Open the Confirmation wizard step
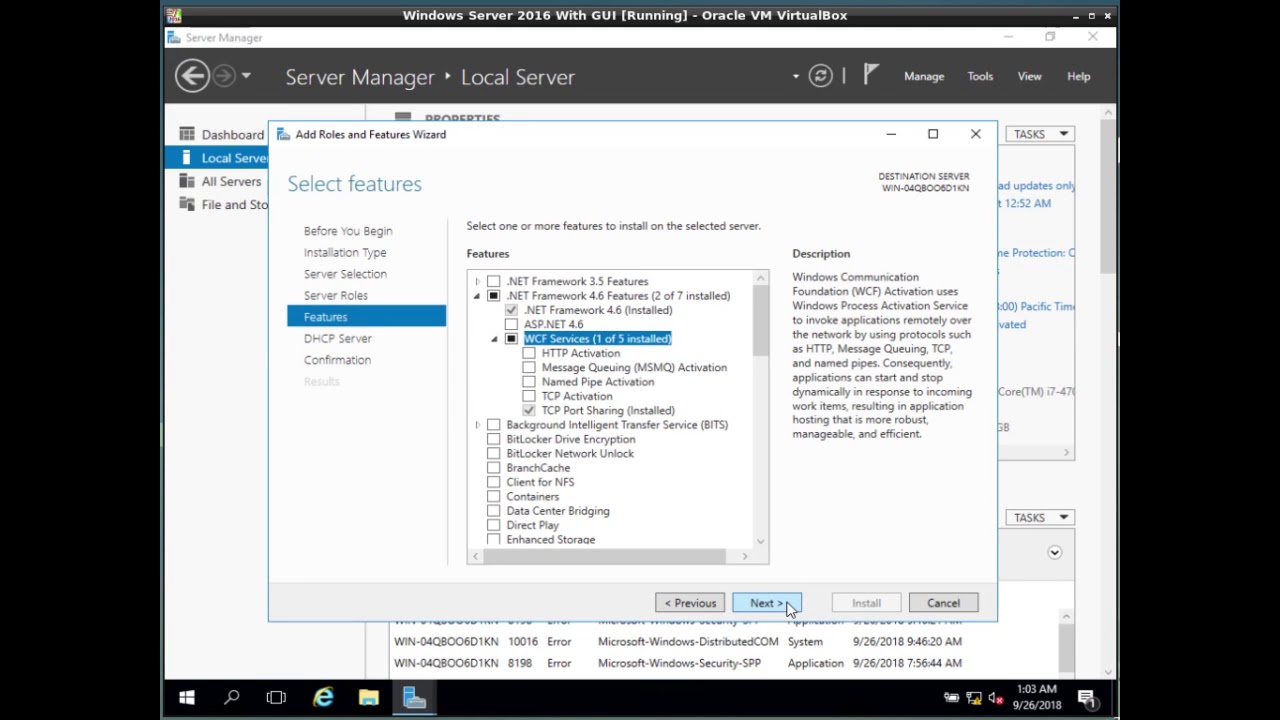The height and width of the screenshot is (720, 1280). 337,360
